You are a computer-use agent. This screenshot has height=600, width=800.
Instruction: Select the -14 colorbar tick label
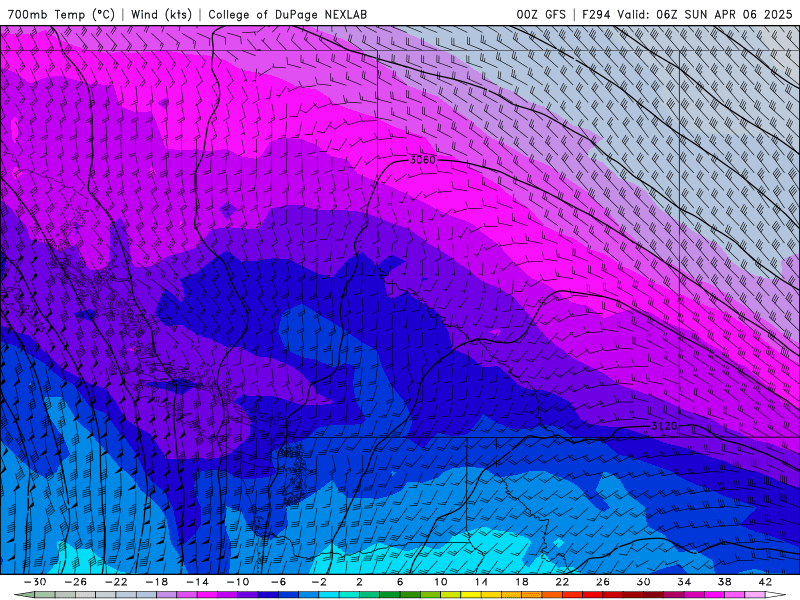point(197,582)
